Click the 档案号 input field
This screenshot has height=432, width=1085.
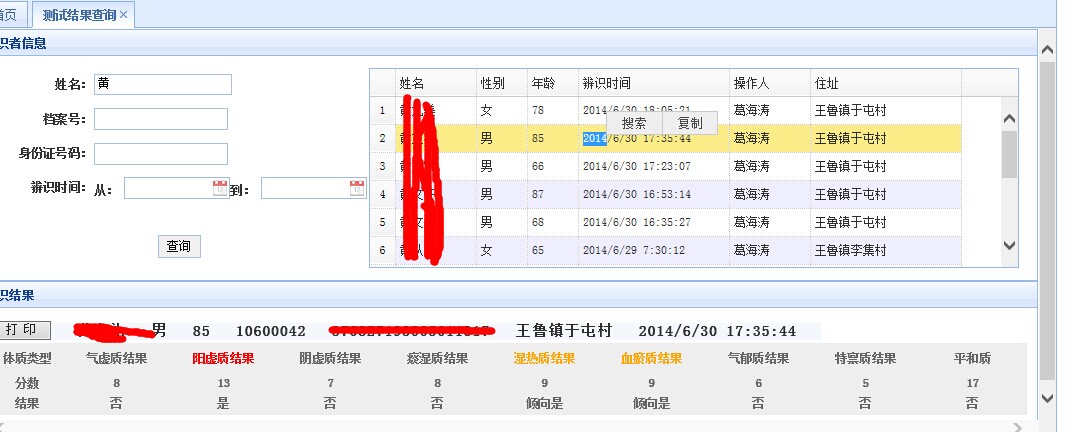[160, 119]
